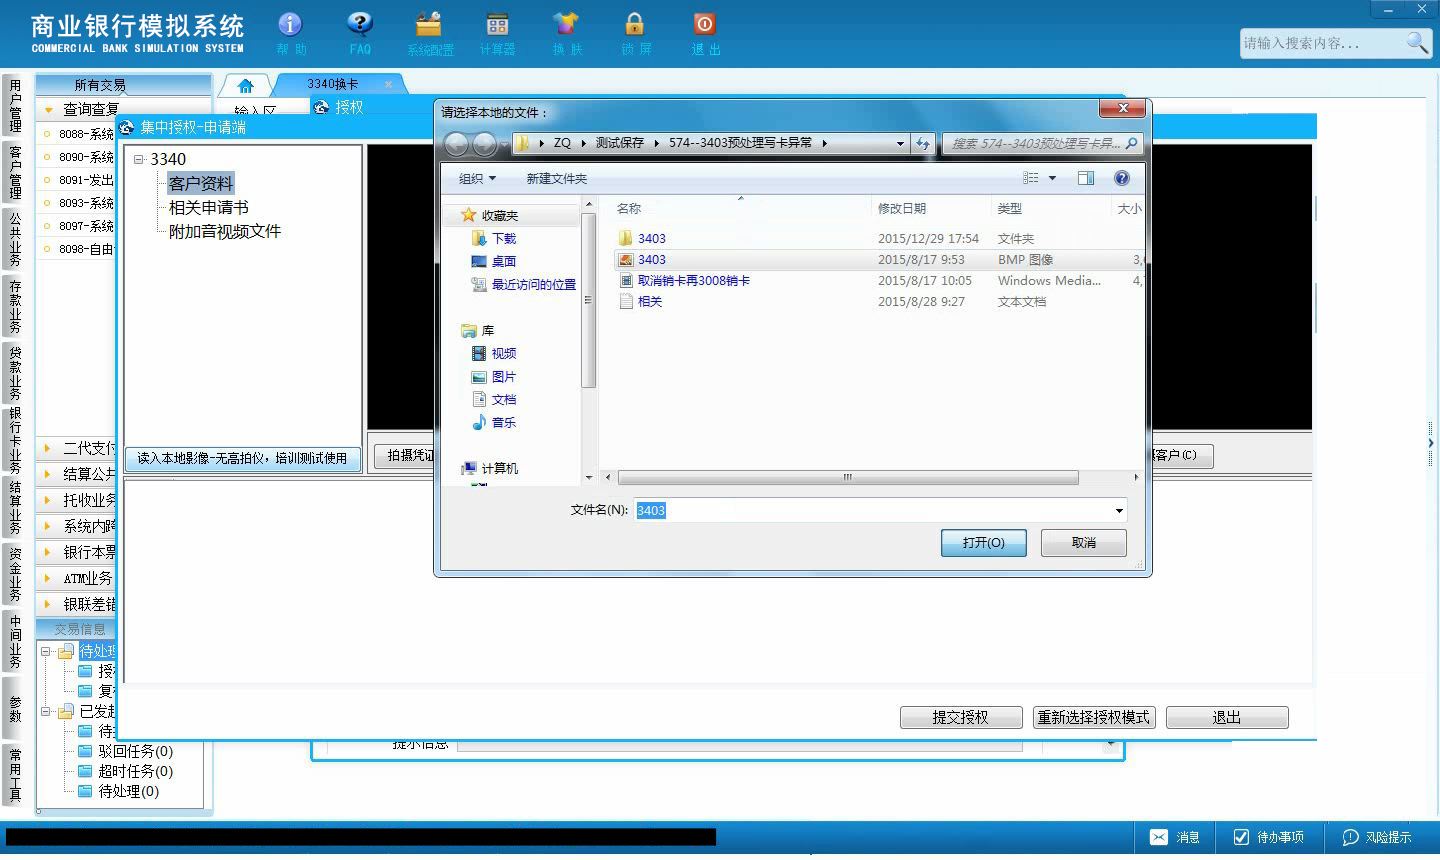The height and width of the screenshot is (860, 1440).
Task: Open 风险提示 in the status bar
Action: click(1377, 837)
